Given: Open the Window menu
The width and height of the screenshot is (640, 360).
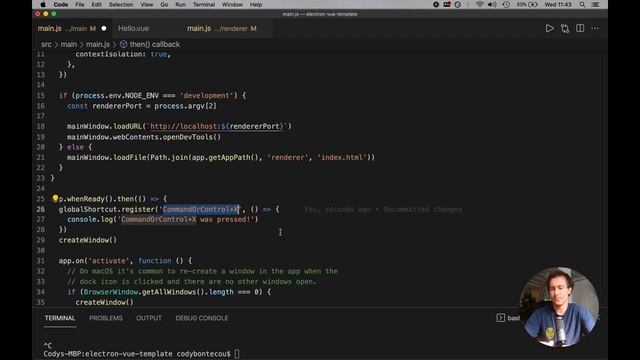Looking at the screenshot, I should pos(232,4).
